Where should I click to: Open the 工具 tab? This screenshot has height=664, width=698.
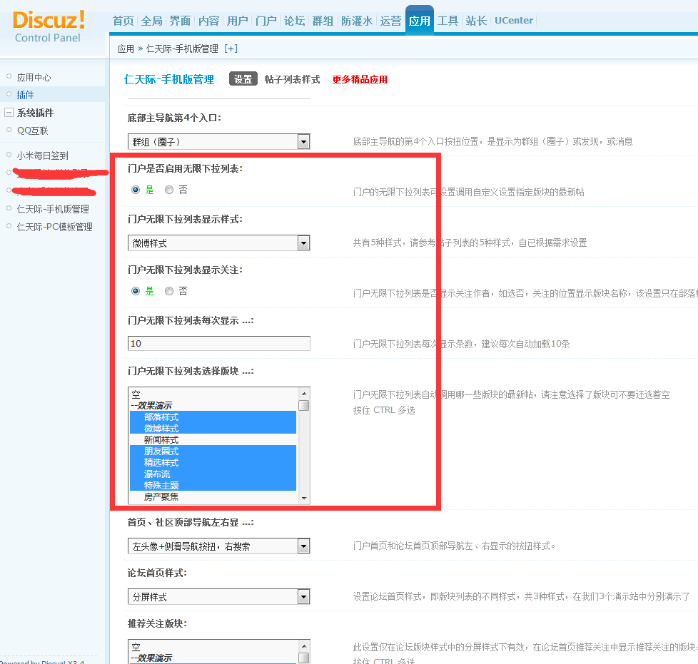point(447,21)
